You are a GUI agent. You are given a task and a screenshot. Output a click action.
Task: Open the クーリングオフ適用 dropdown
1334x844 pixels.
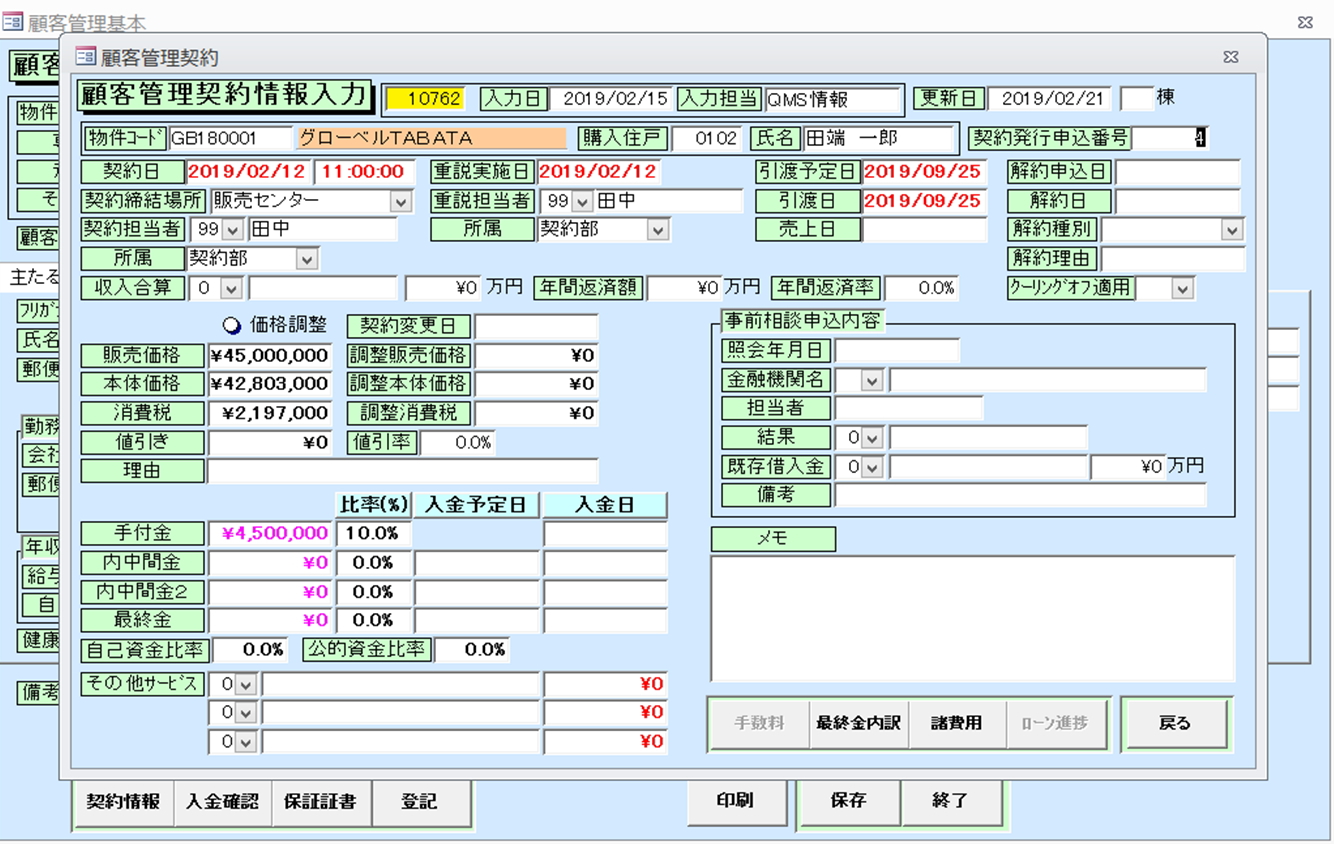1183,288
